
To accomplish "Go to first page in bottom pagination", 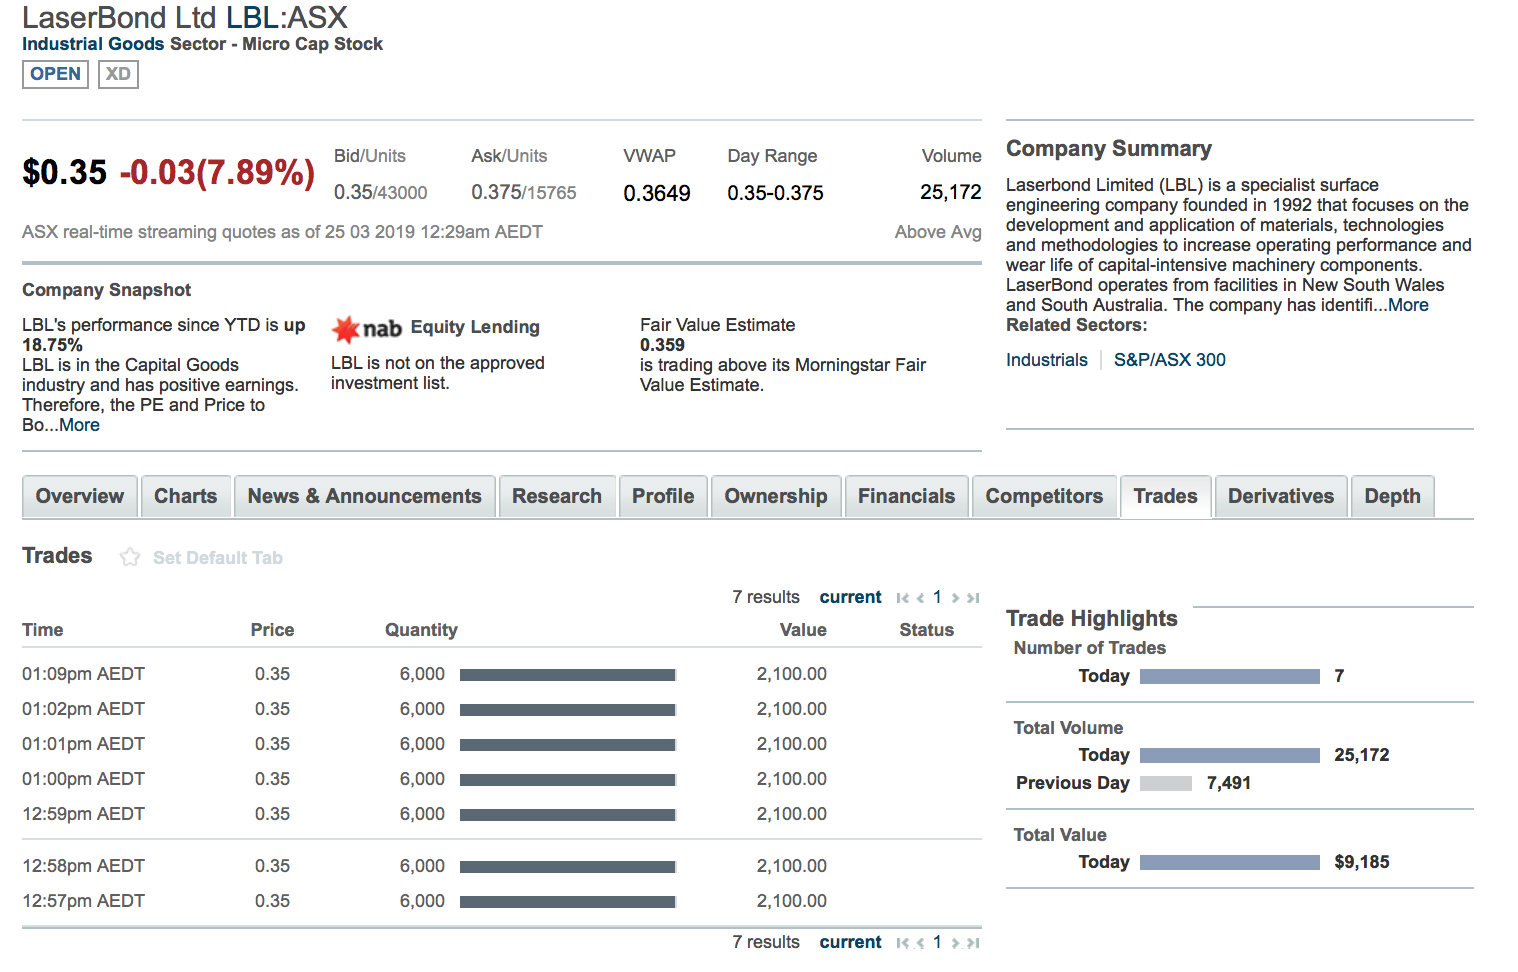I will point(903,943).
